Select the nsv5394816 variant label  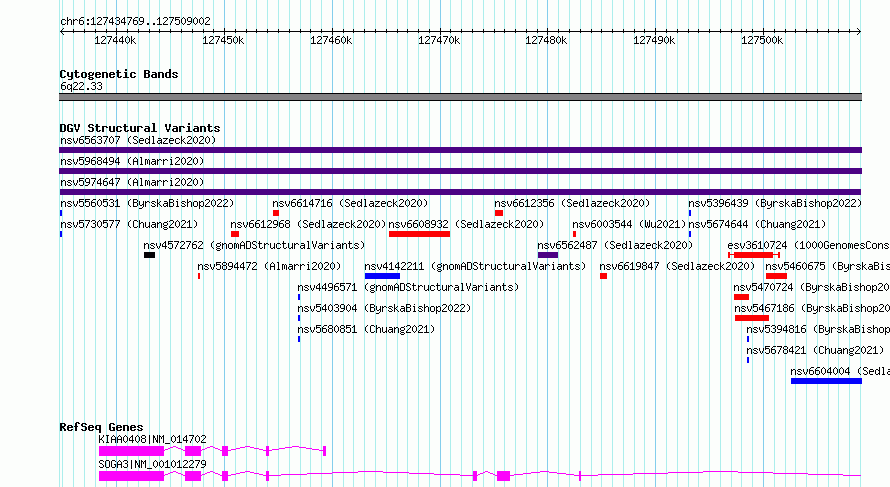(x=818, y=329)
